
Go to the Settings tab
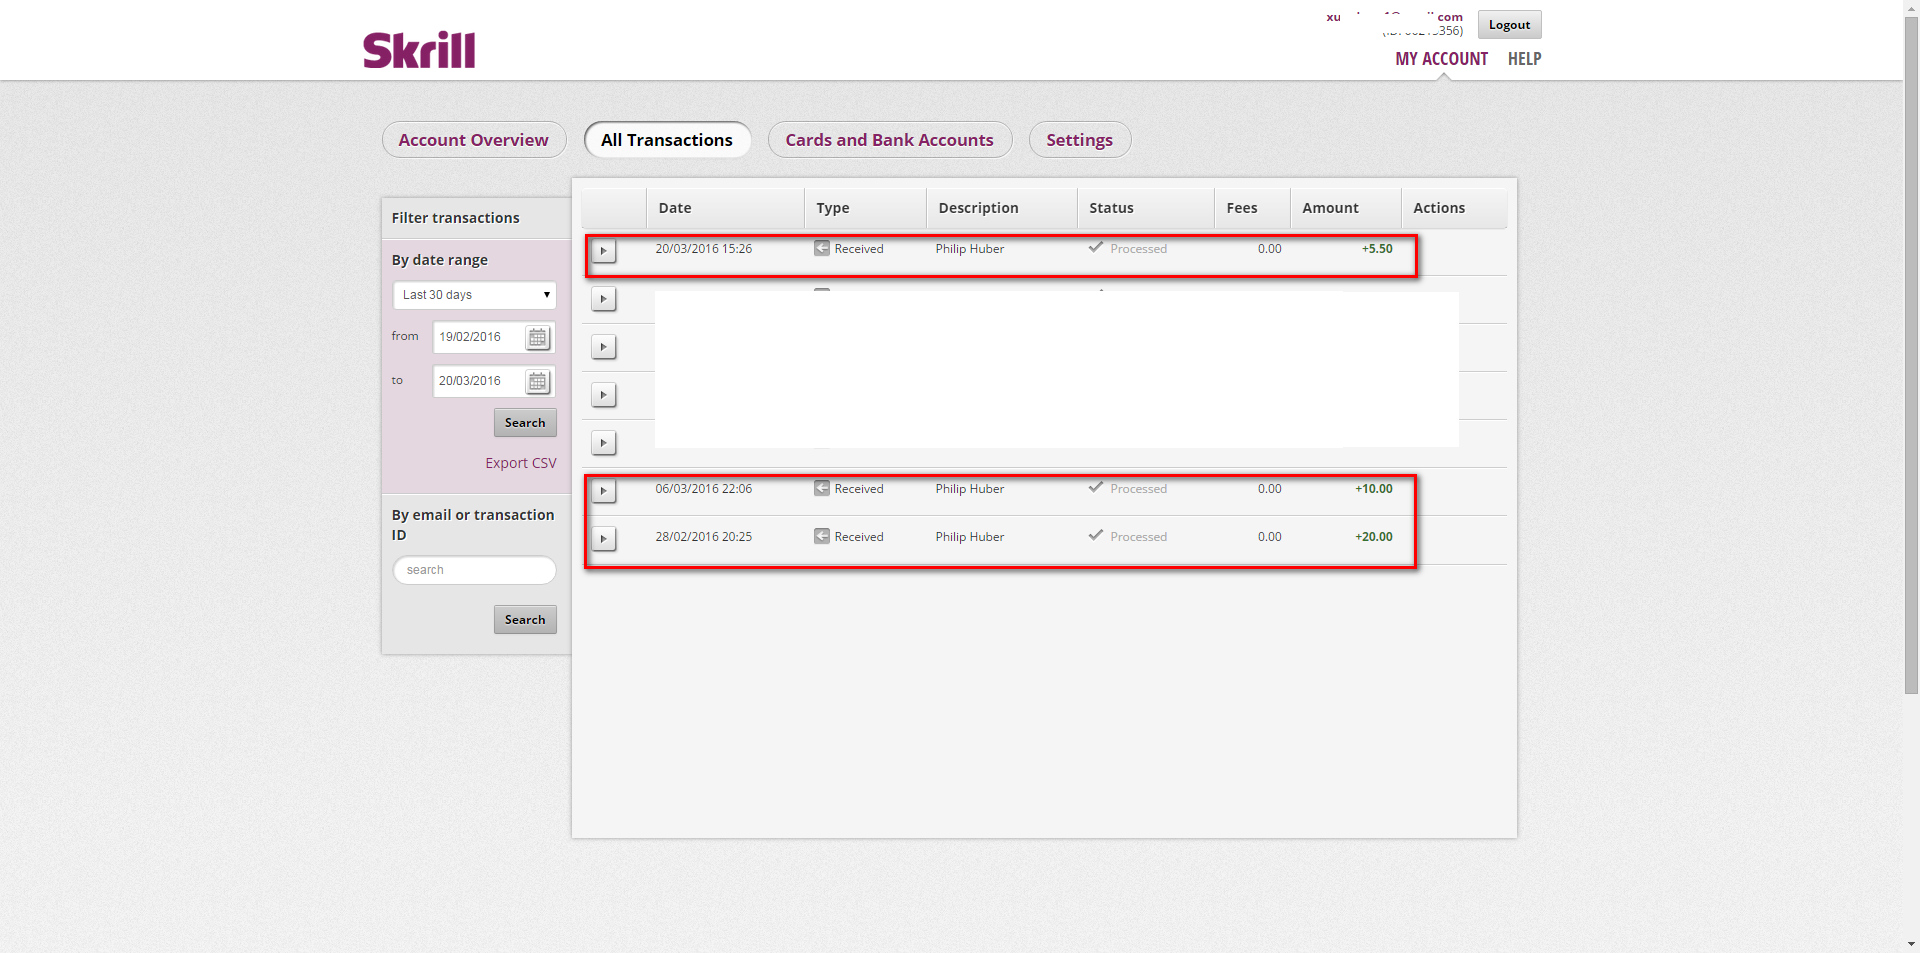point(1079,140)
